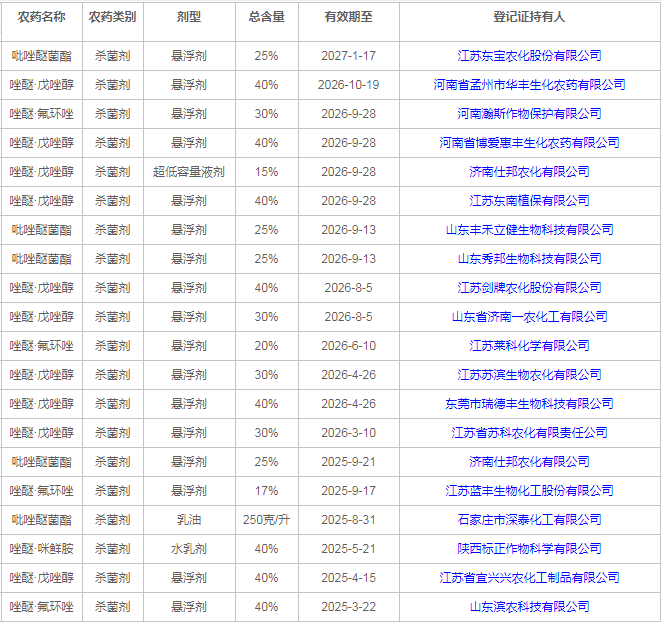Image resolution: width=663 pixels, height=624 pixels.
Task: Click 唑醚·氟环唑 in the 2026-6-10 row
Action: (41, 346)
